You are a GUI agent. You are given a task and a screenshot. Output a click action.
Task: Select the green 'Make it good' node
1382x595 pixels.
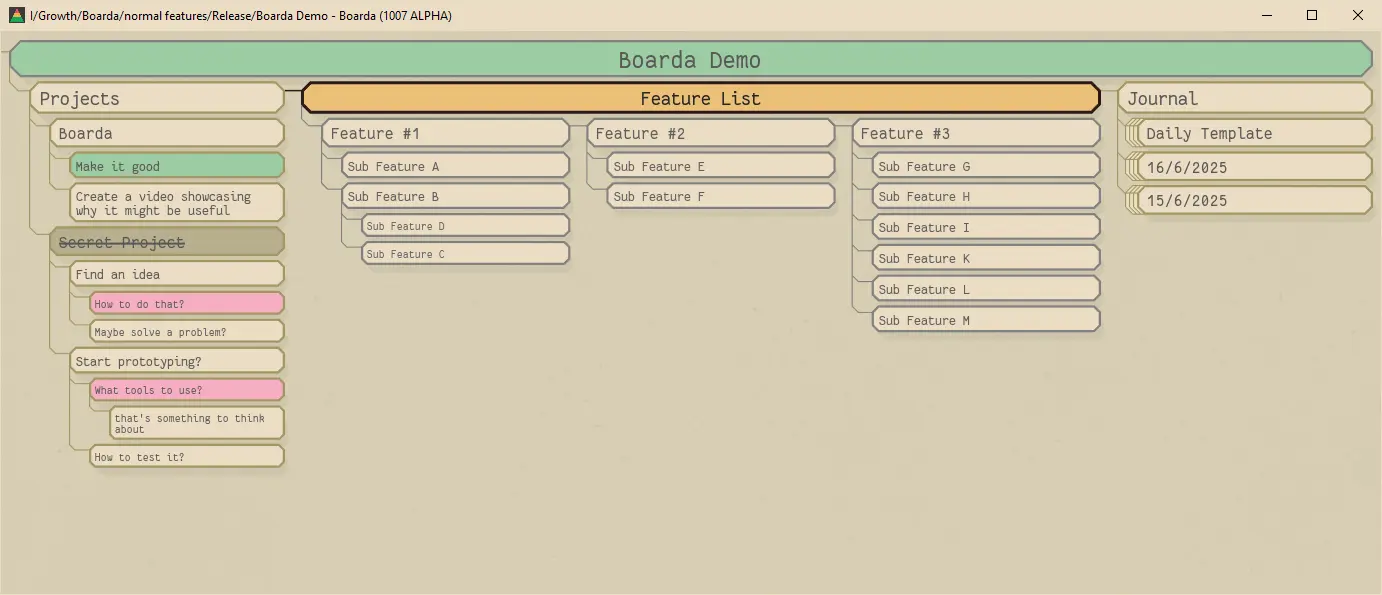(177, 166)
